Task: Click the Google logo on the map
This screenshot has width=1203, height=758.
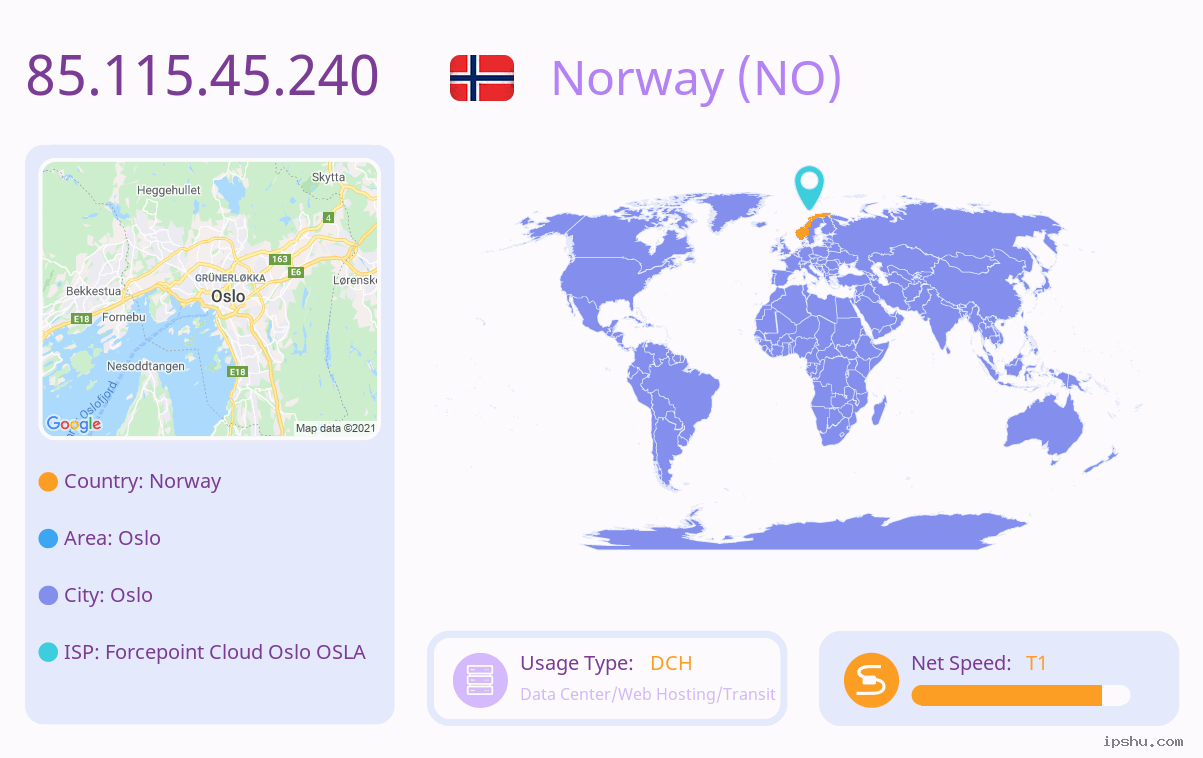Action: pos(74,424)
